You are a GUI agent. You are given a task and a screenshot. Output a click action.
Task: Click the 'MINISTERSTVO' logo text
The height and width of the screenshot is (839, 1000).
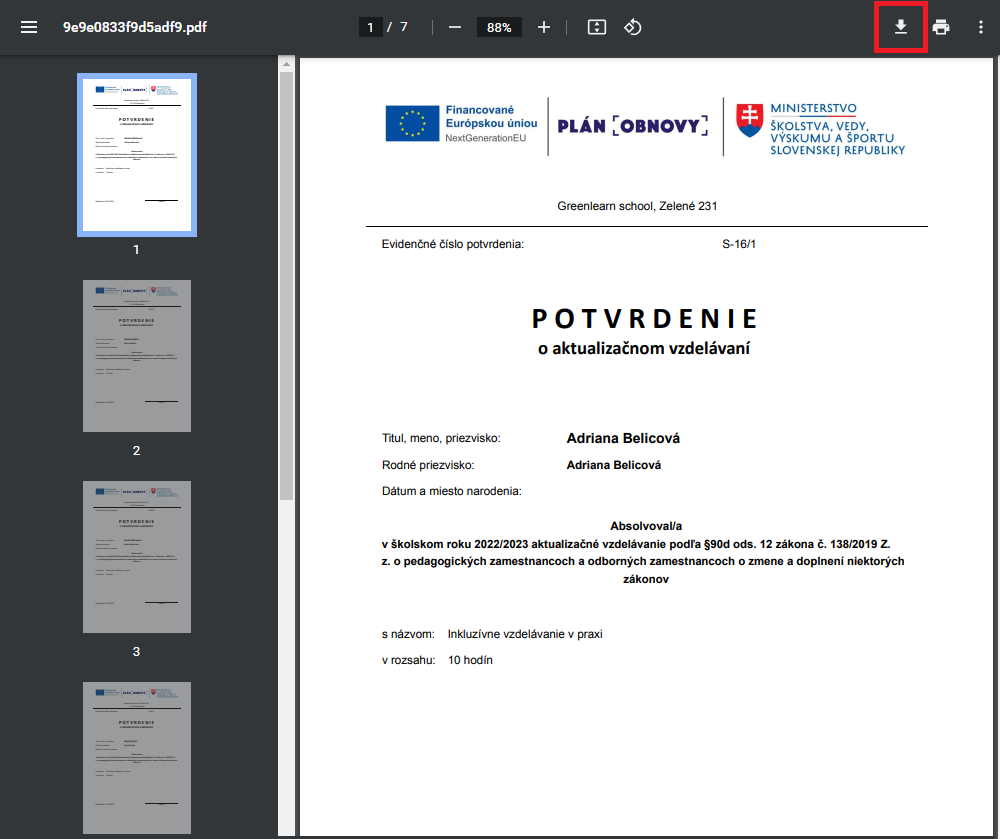tap(813, 109)
